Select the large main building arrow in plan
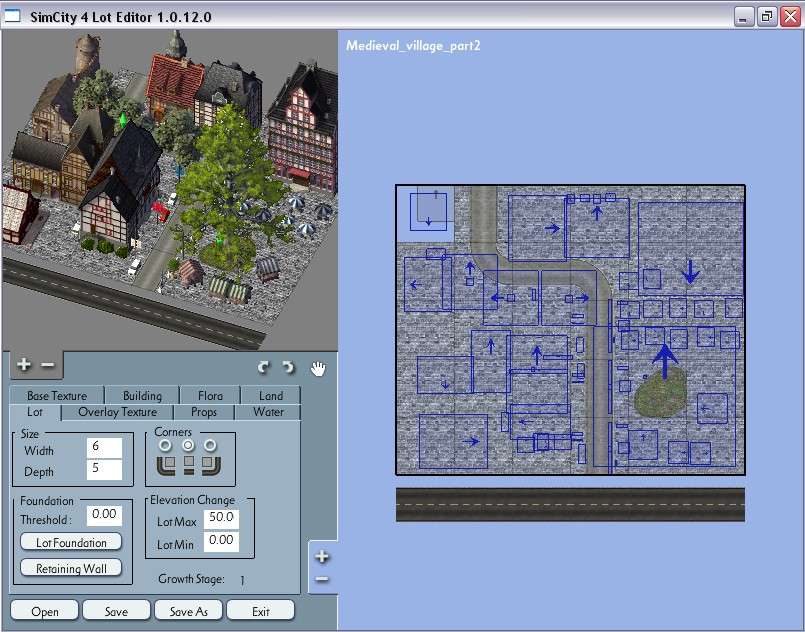Image resolution: width=805 pixels, height=632 pixels. pyautogui.click(x=665, y=362)
